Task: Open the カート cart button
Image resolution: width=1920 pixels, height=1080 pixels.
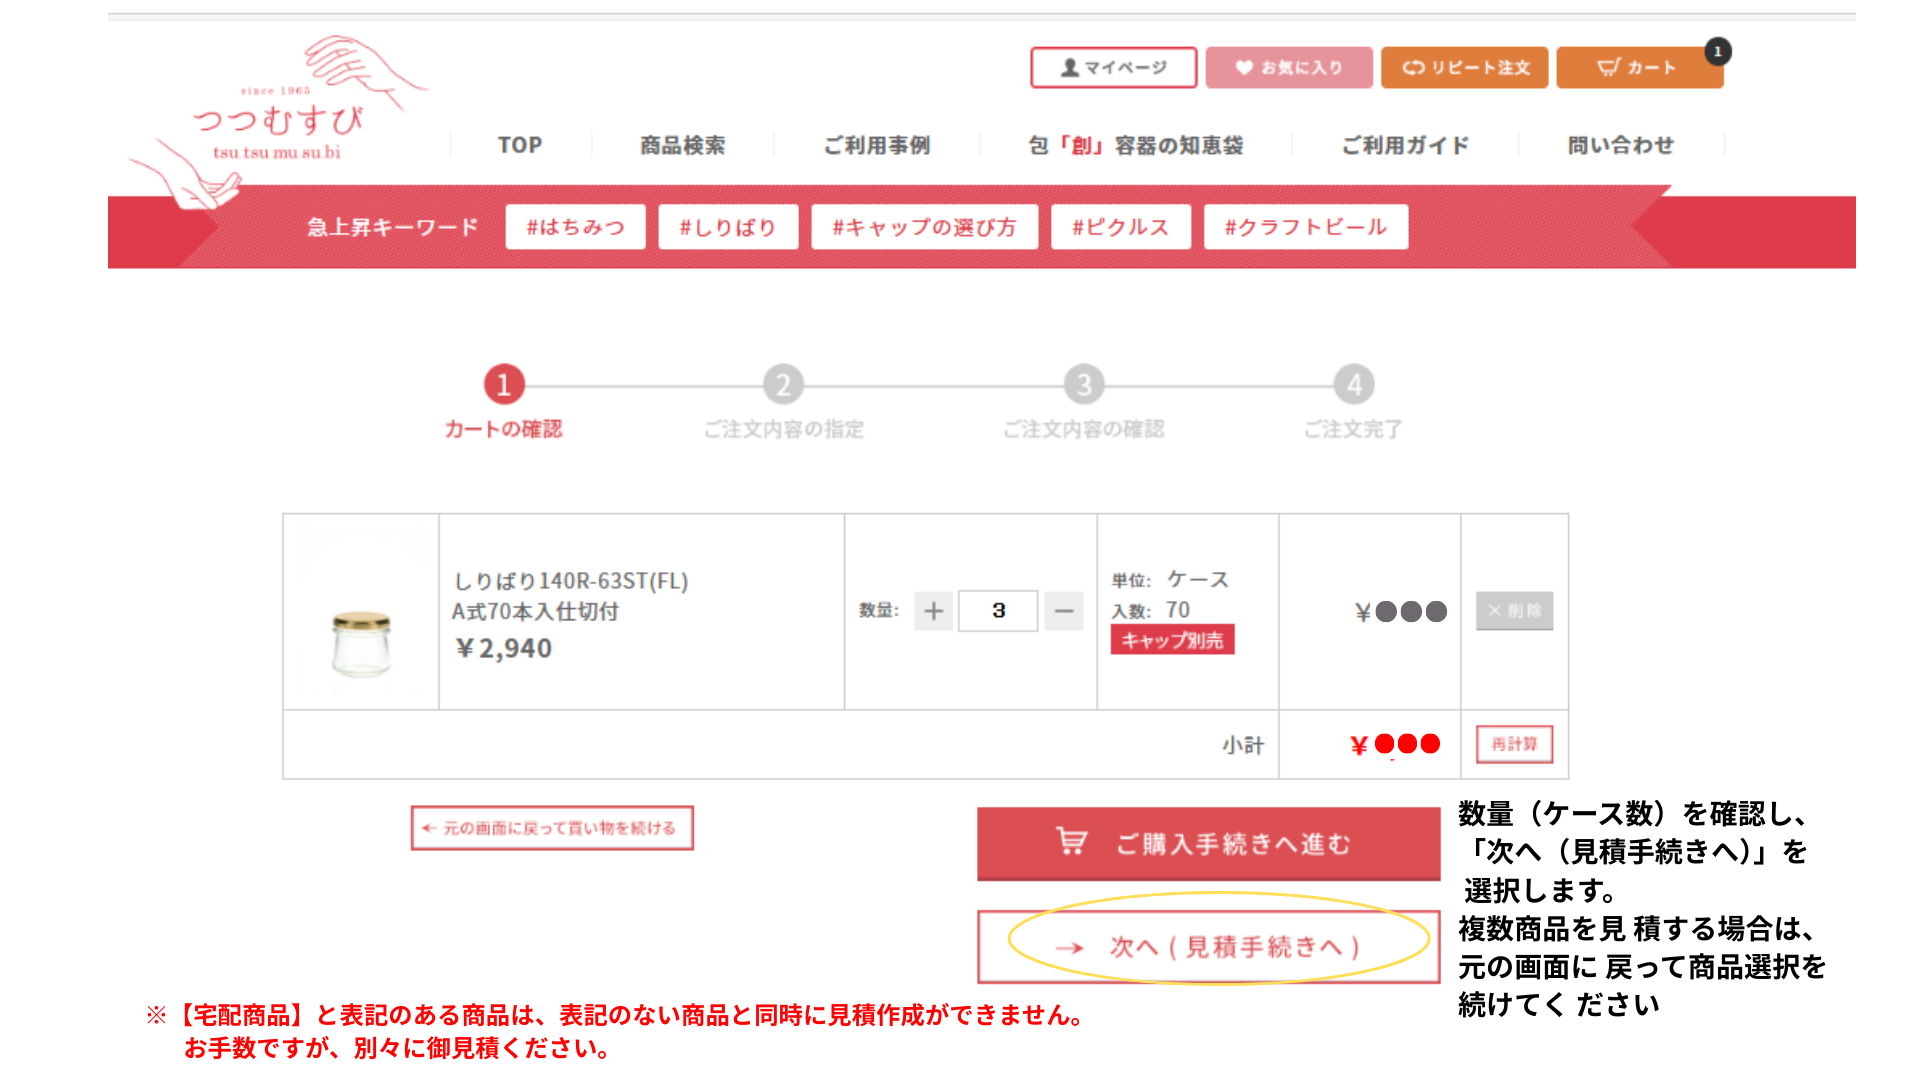Action: coord(1638,68)
